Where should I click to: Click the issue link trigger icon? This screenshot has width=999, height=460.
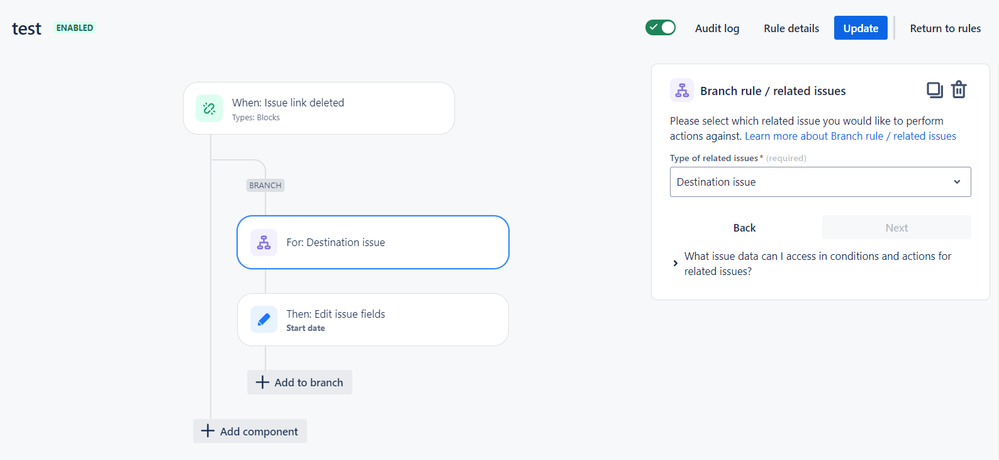(209, 108)
